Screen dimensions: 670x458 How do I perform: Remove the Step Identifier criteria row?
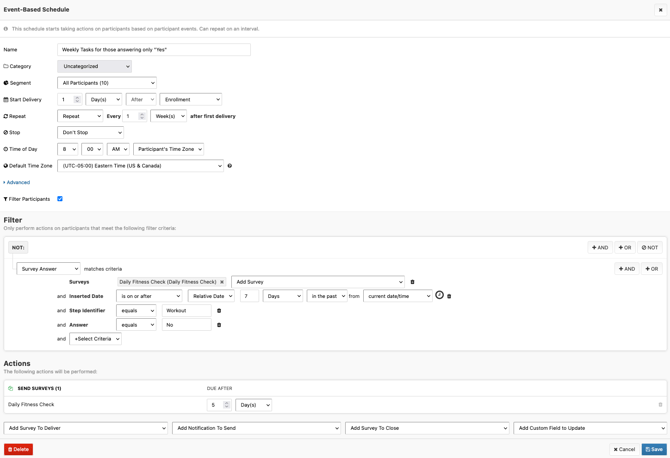tap(219, 311)
